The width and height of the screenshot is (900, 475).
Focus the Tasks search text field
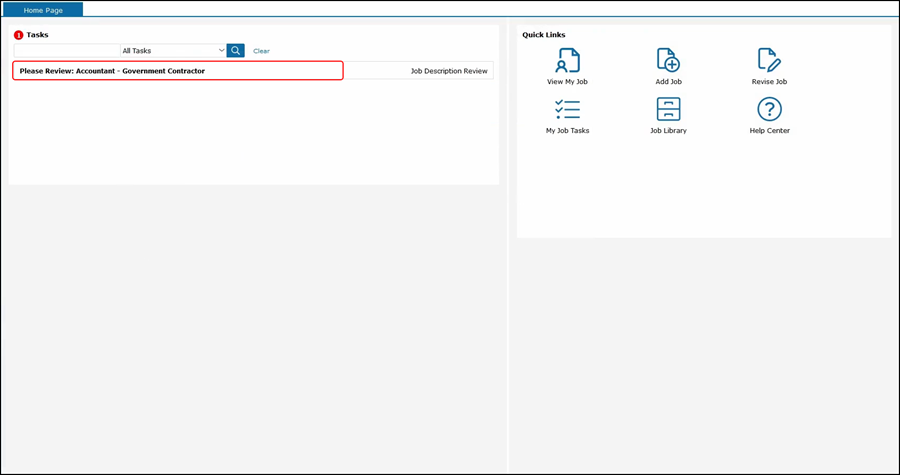[66, 50]
